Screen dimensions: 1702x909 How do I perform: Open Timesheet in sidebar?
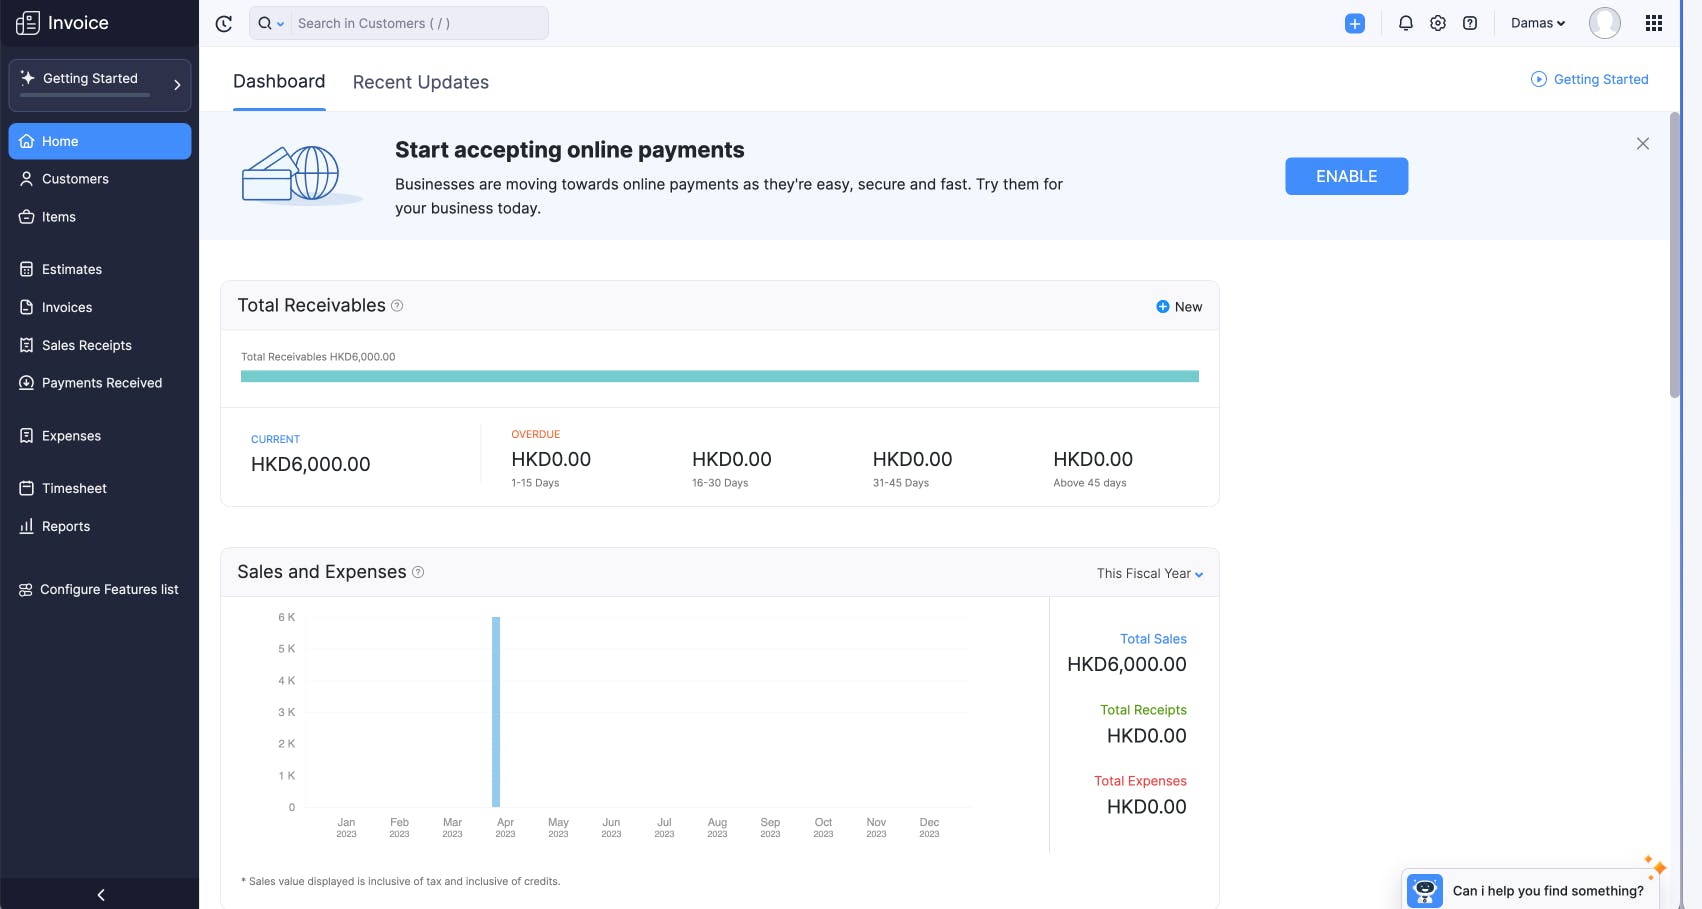click(x=100, y=488)
